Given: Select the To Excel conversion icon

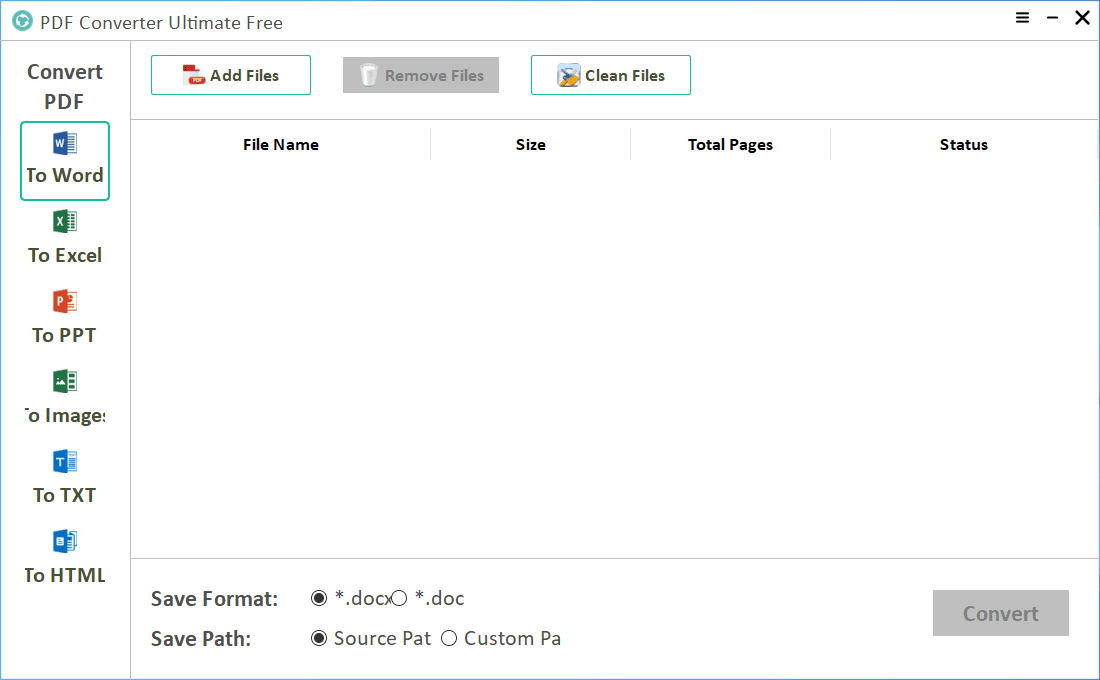Looking at the screenshot, I should point(65,222).
